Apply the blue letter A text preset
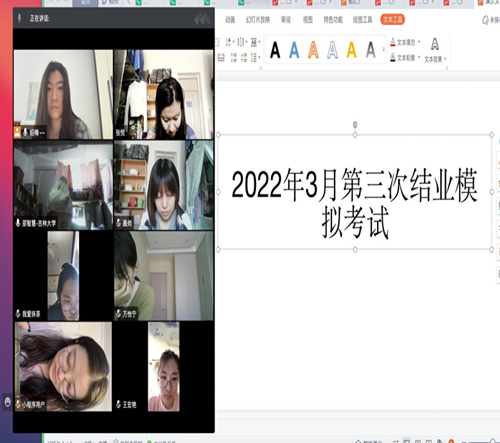This screenshot has width=500, height=443. coord(294,50)
